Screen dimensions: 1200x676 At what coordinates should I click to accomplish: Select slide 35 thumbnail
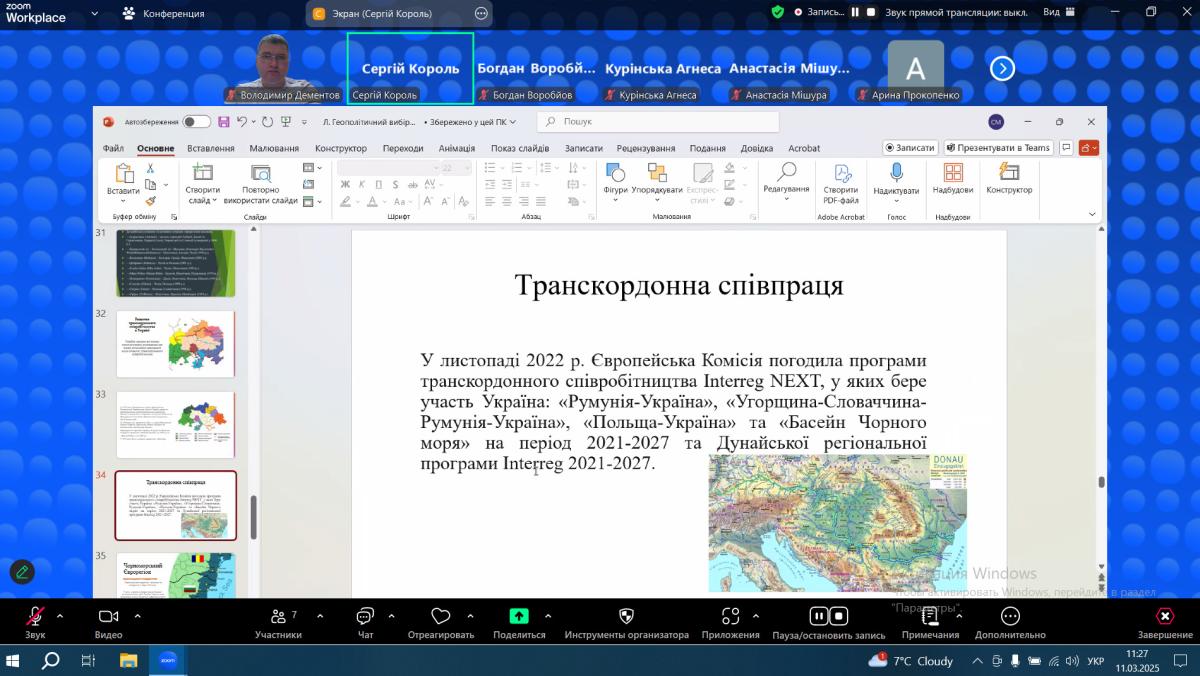coord(176,575)
